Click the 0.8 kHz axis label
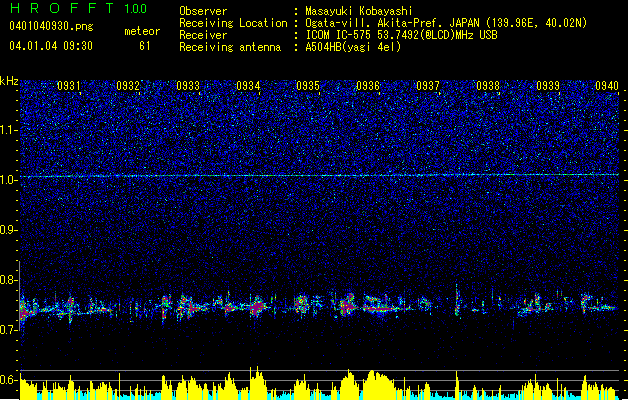Image resolution: width=629 pixels, height=400 pixels. tap(9, 280)
